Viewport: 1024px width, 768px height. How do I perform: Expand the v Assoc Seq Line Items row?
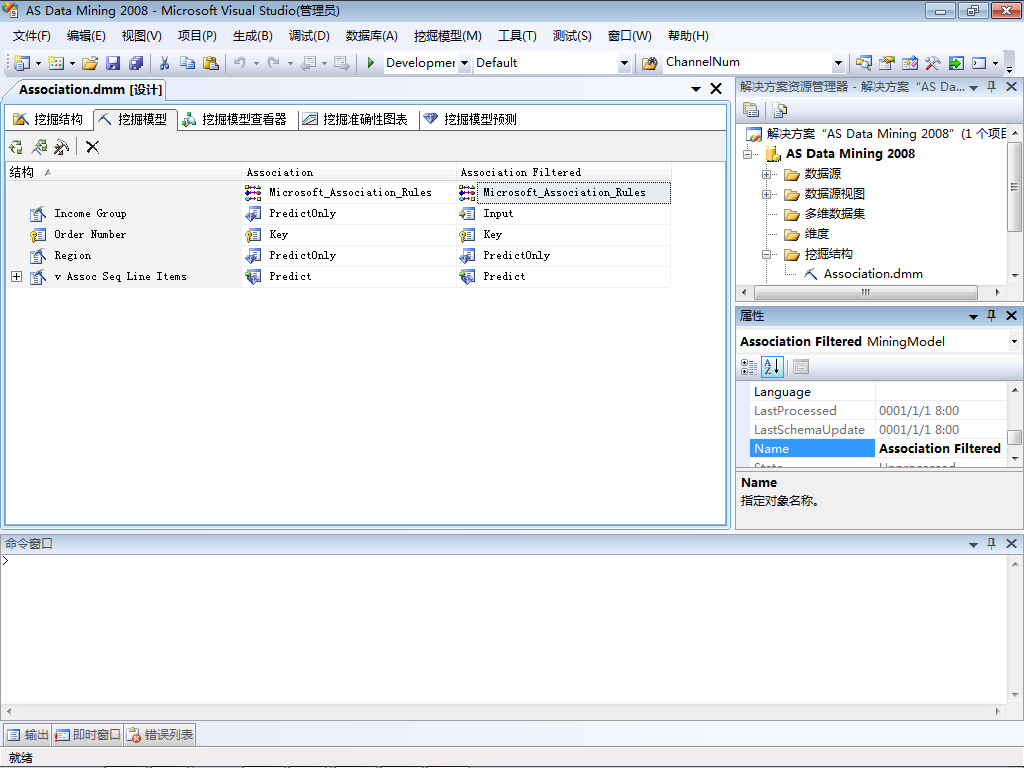click(x=16, y=277)
